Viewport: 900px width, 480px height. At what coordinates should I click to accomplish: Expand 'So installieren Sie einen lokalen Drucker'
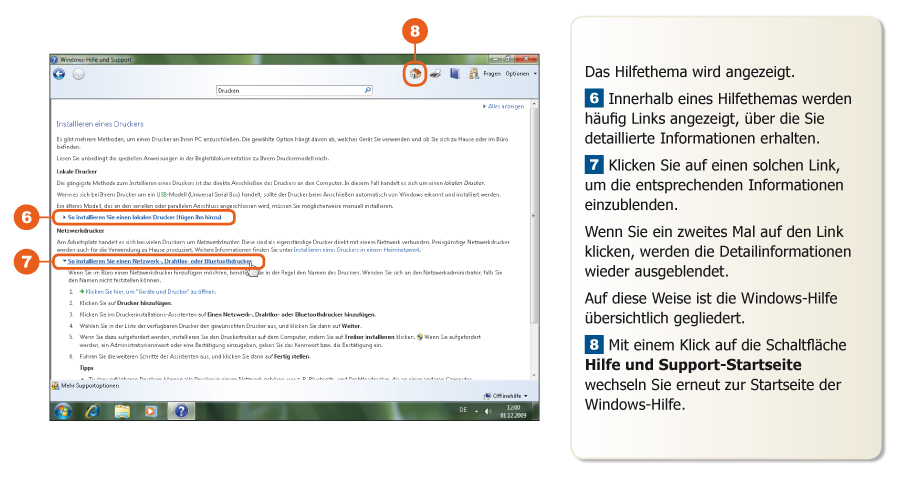(x=146, y=216)
